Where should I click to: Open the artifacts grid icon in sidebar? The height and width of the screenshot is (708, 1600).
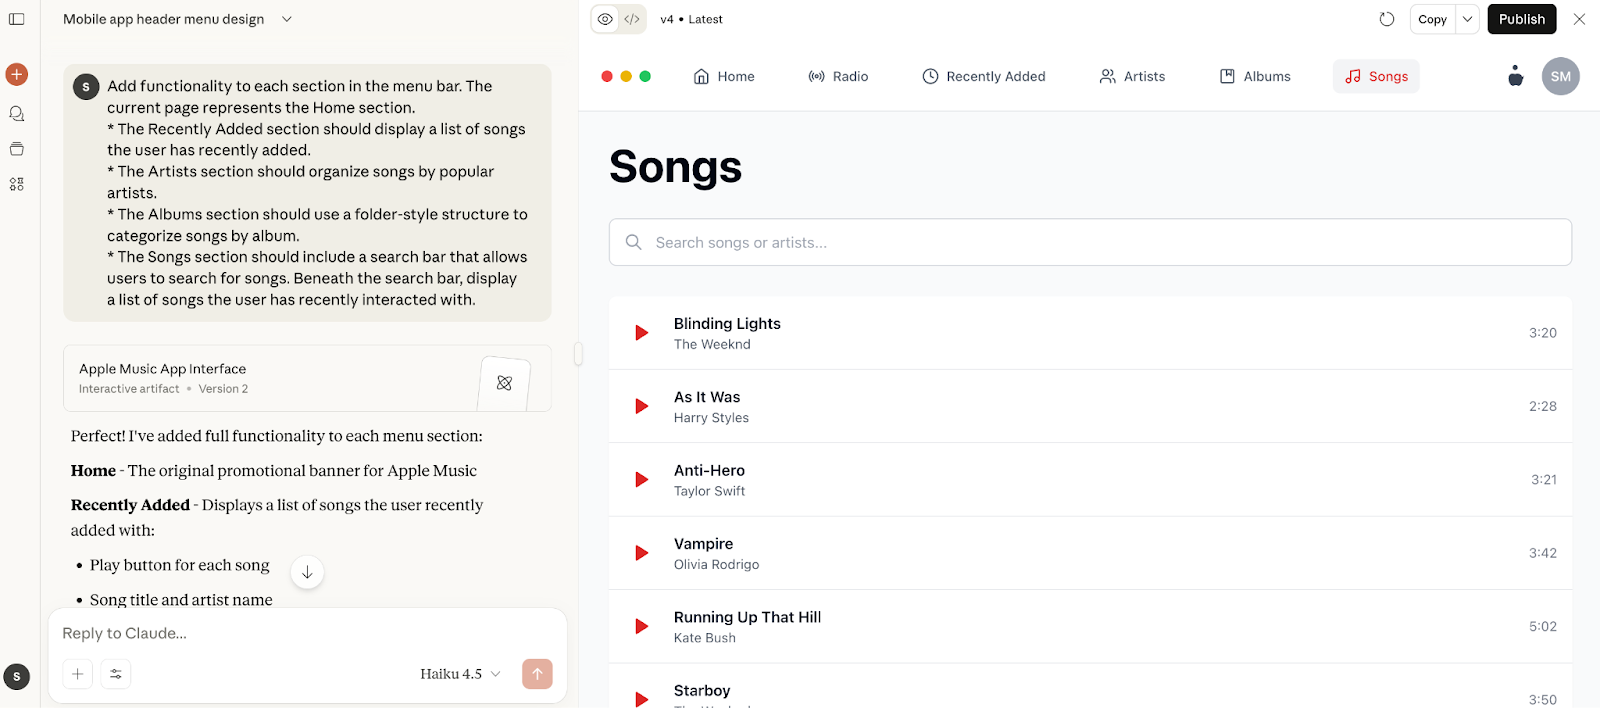[17, 184]
